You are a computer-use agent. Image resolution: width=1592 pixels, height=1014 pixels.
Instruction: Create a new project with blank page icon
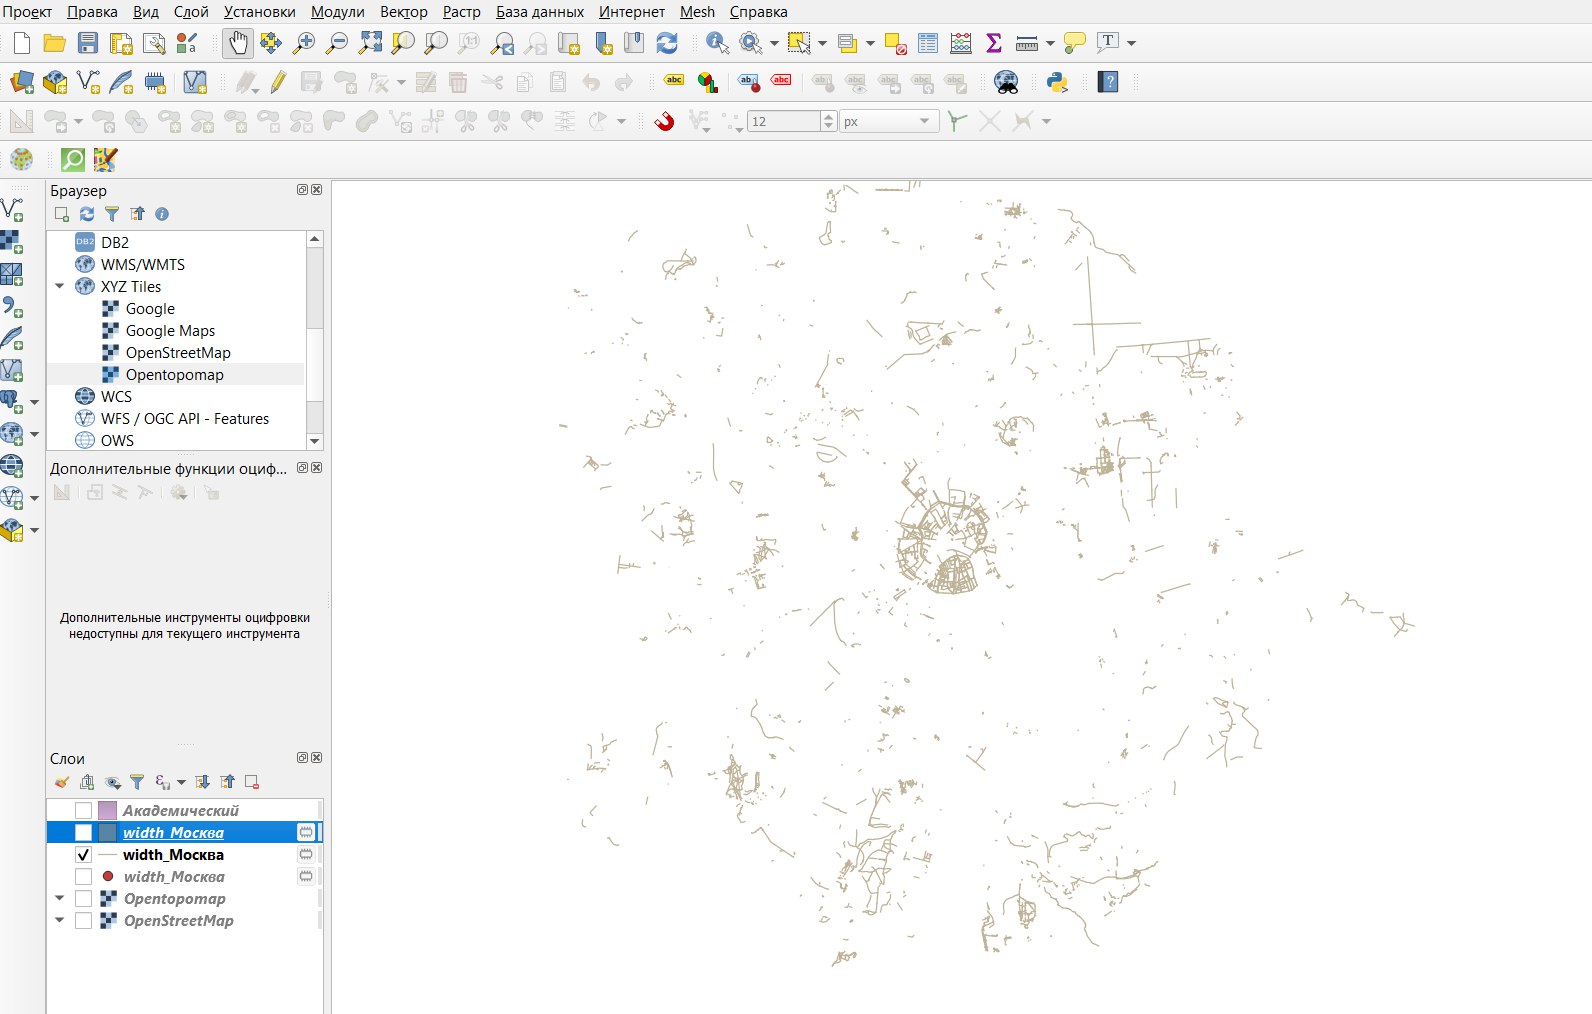pyautogui.click(x=22, y=43)
